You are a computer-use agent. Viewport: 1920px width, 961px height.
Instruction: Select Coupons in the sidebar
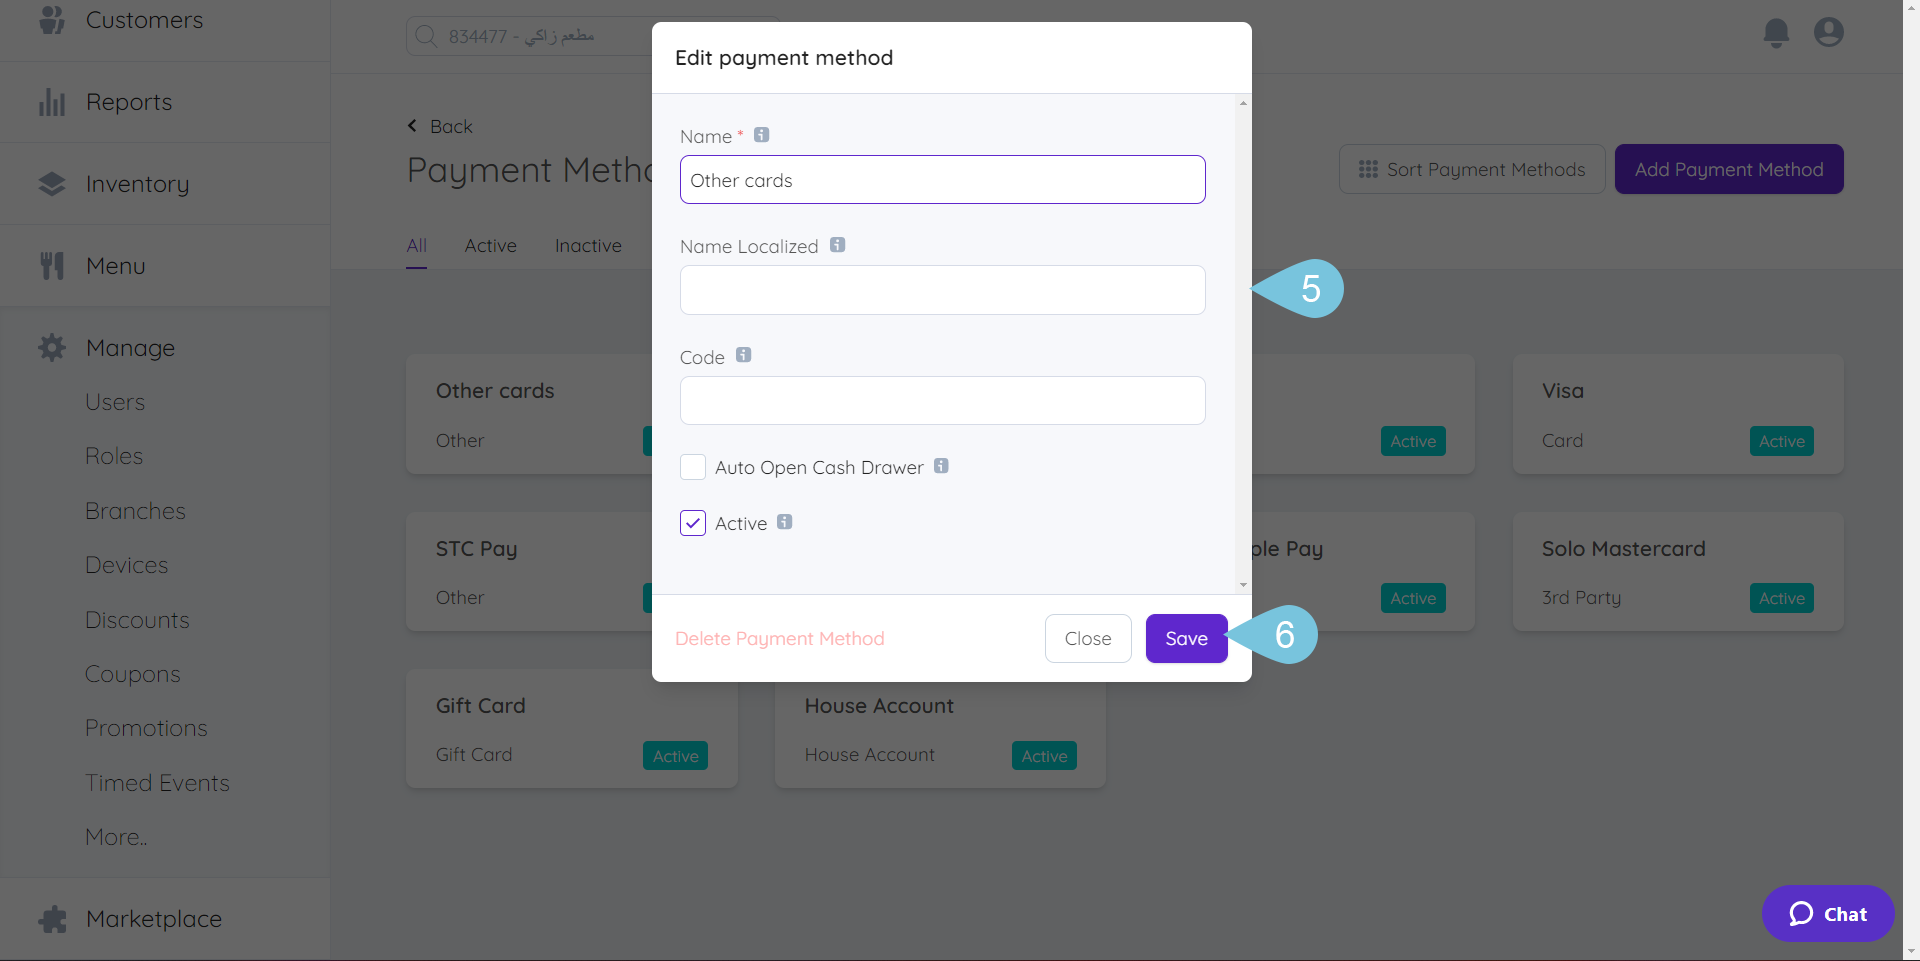(x=132, y=673)
